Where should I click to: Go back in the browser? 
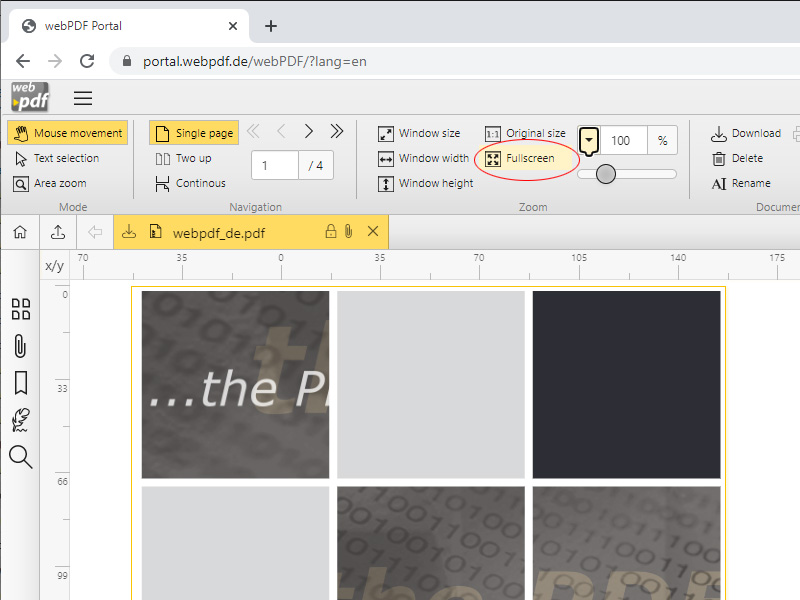23,61
